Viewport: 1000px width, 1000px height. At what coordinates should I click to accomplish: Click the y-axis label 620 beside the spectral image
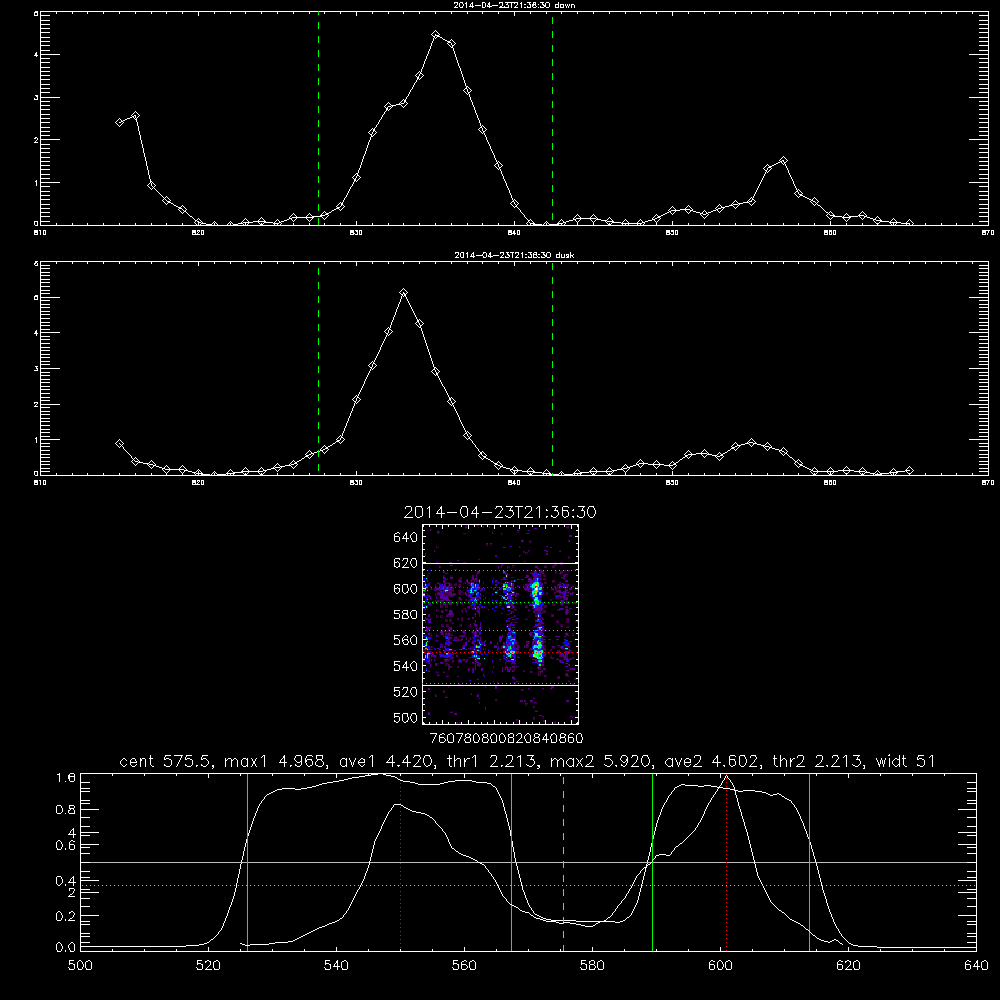click(x=406, y=563)
